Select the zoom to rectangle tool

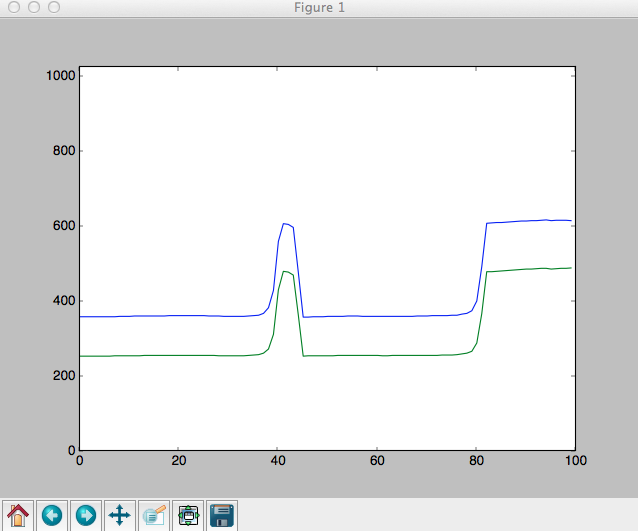pos(154,515)
